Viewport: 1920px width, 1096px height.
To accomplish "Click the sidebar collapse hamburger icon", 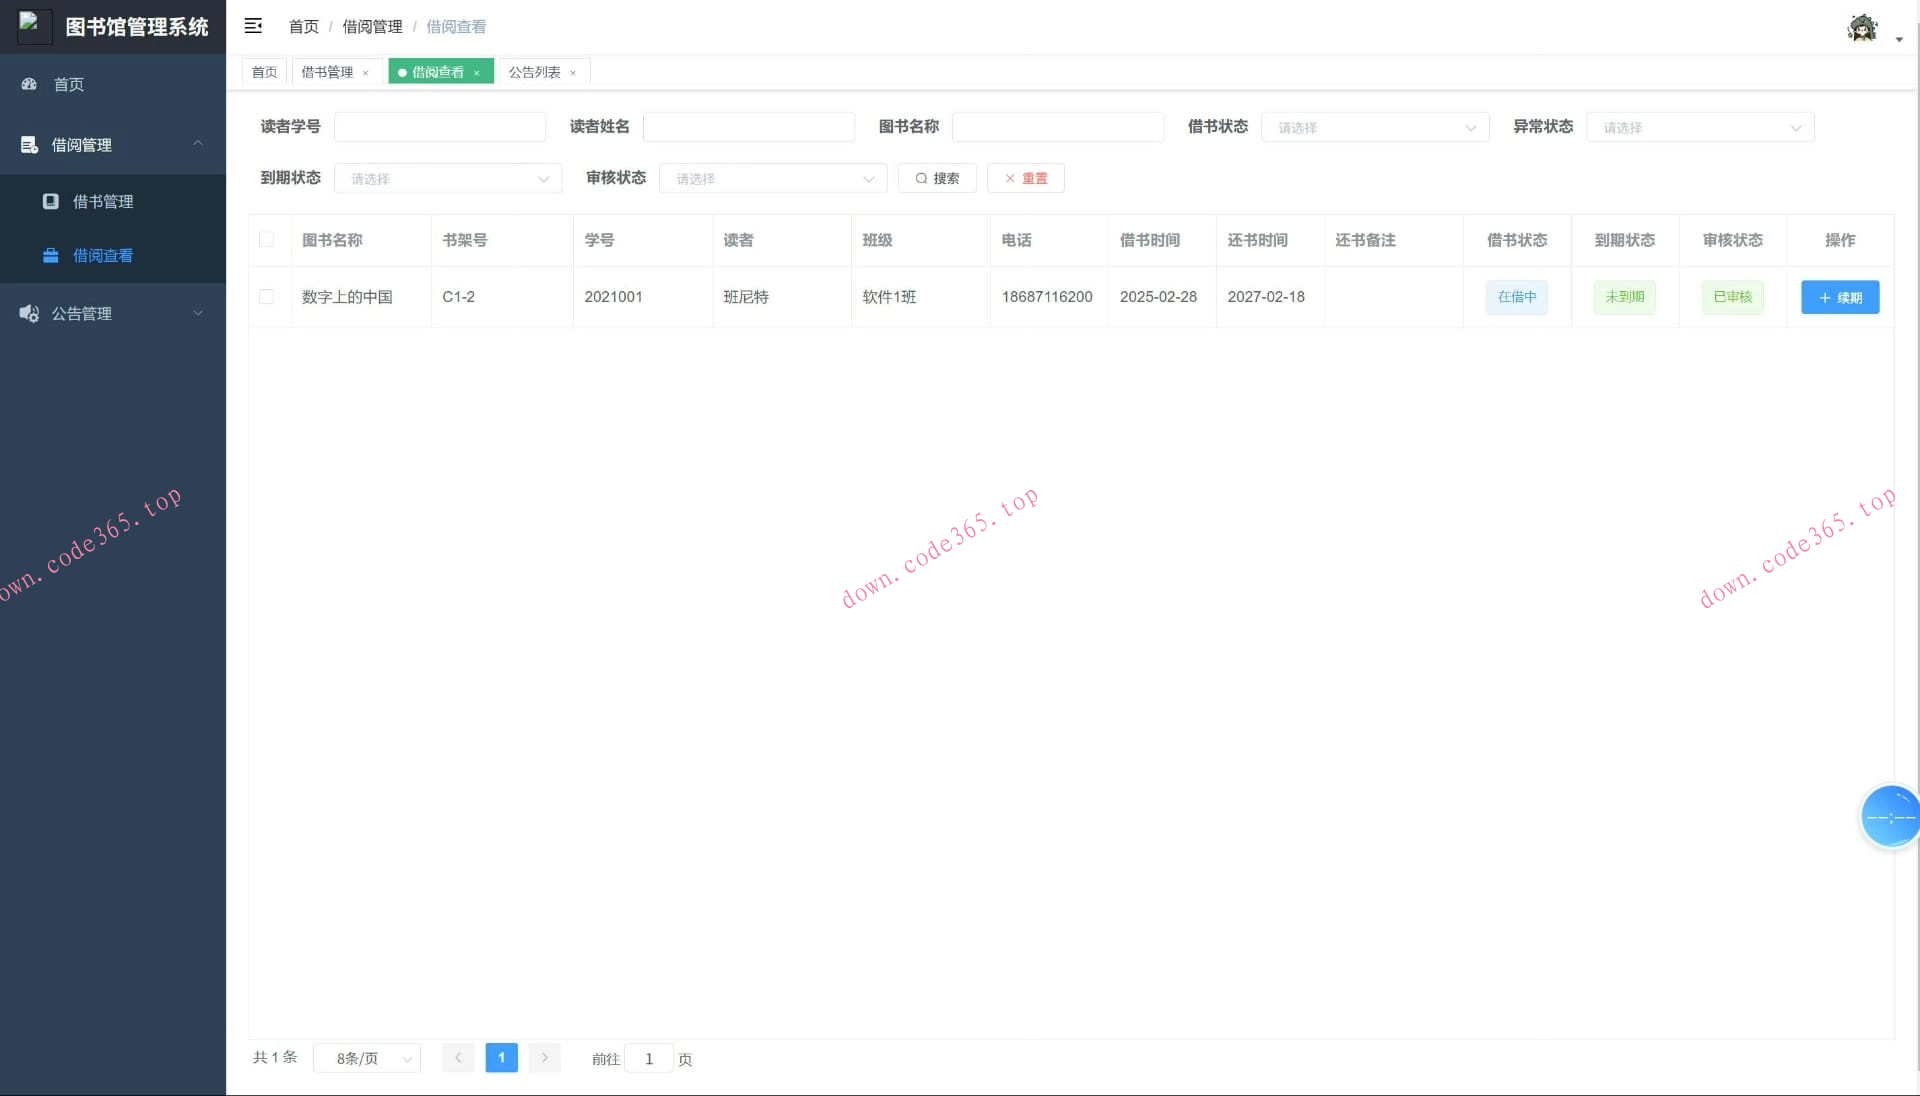I will click(x=253, y=26).
